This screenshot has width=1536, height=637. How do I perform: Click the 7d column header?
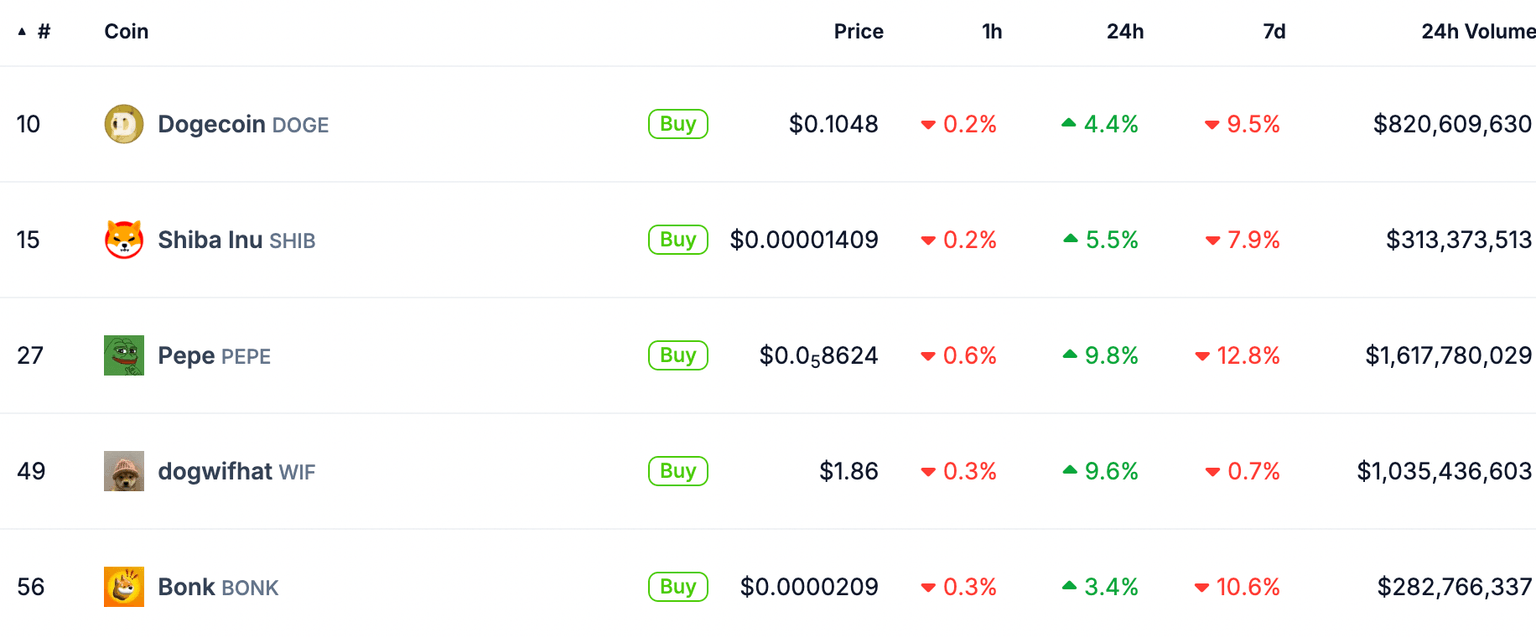[1273, 31]
